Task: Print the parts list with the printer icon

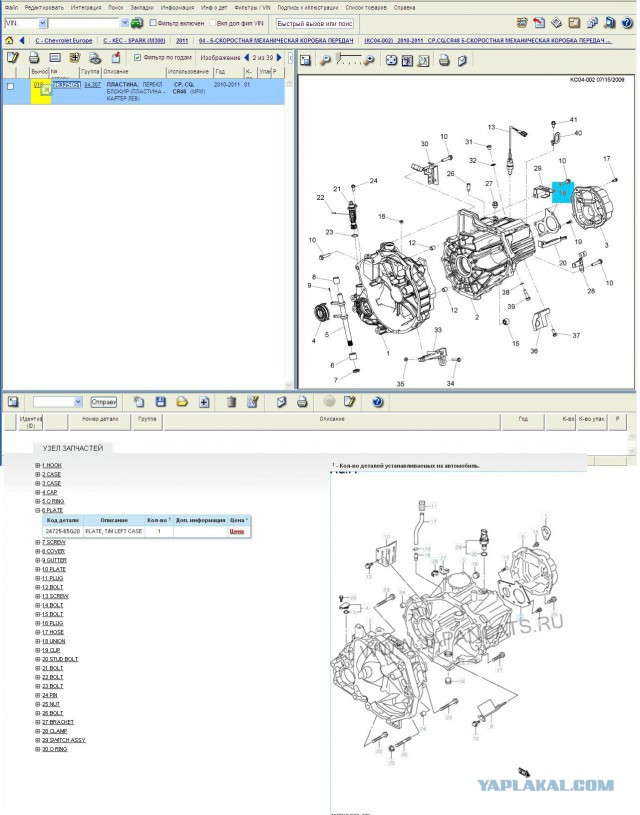Action: point(34,58)
